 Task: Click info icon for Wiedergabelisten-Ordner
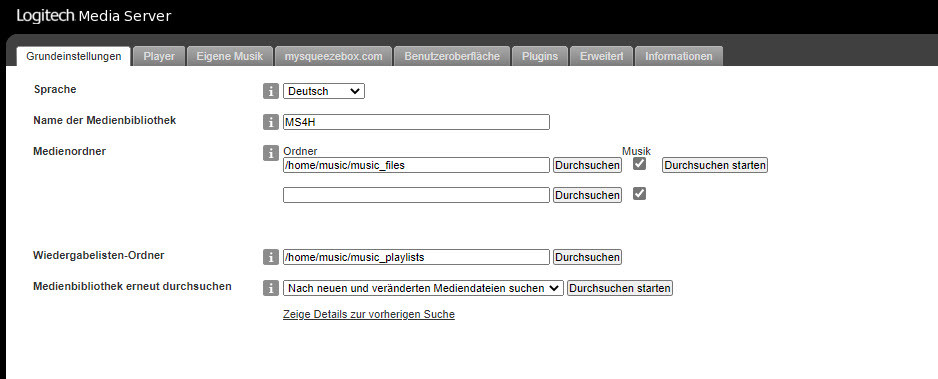(271, 257)
